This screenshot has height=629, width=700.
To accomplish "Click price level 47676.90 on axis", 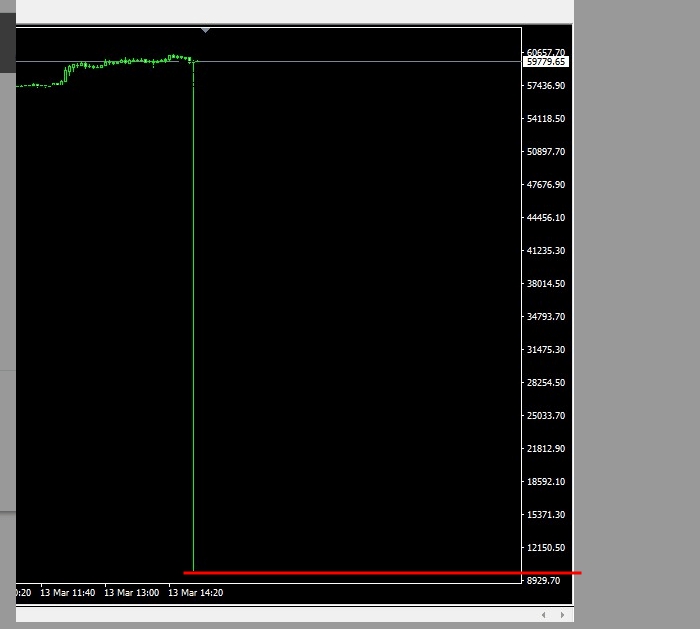I will 546,185.
